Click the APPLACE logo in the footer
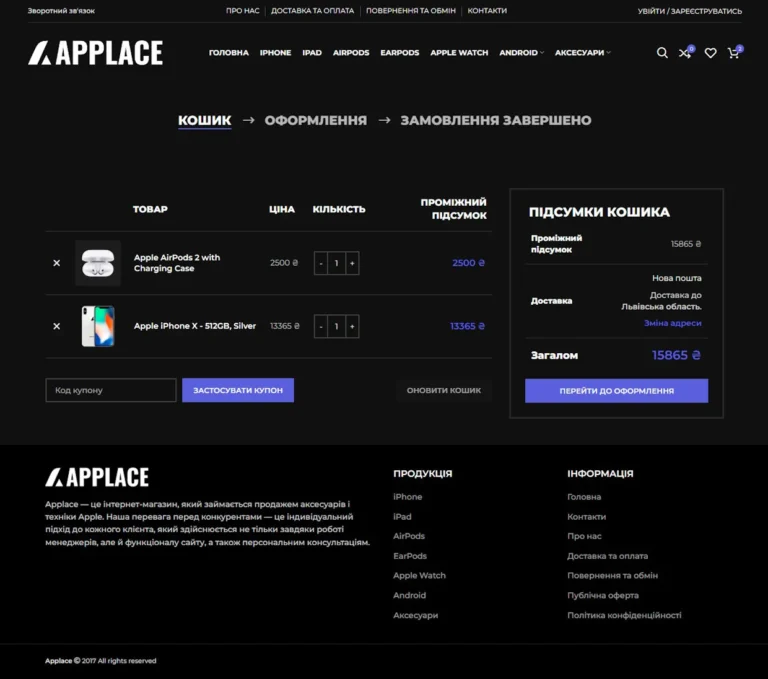The width and height of the screenshot is (768, 679). (x=97, y=477)
